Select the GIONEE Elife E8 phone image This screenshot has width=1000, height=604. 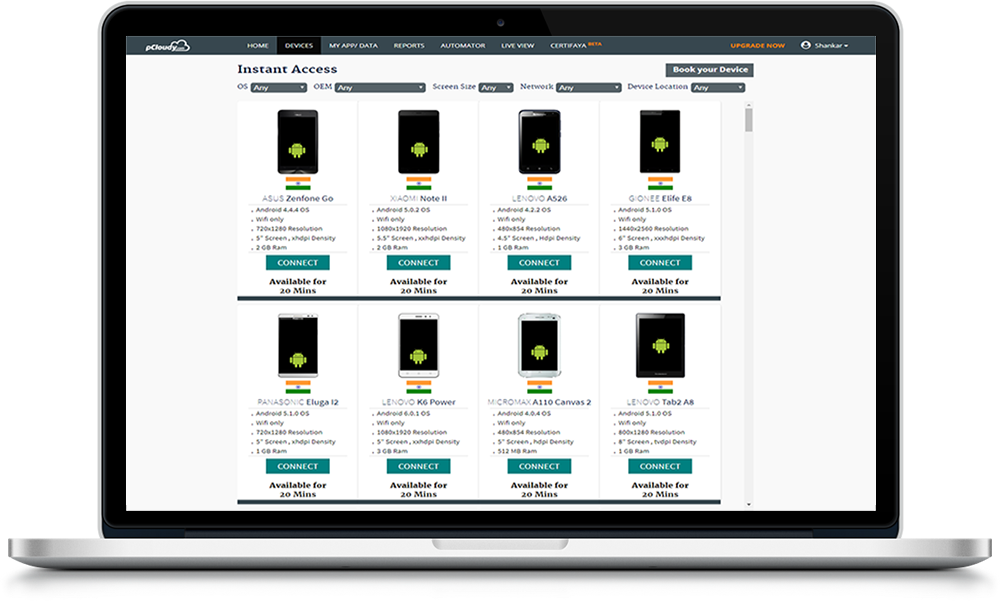pos(660,142)
